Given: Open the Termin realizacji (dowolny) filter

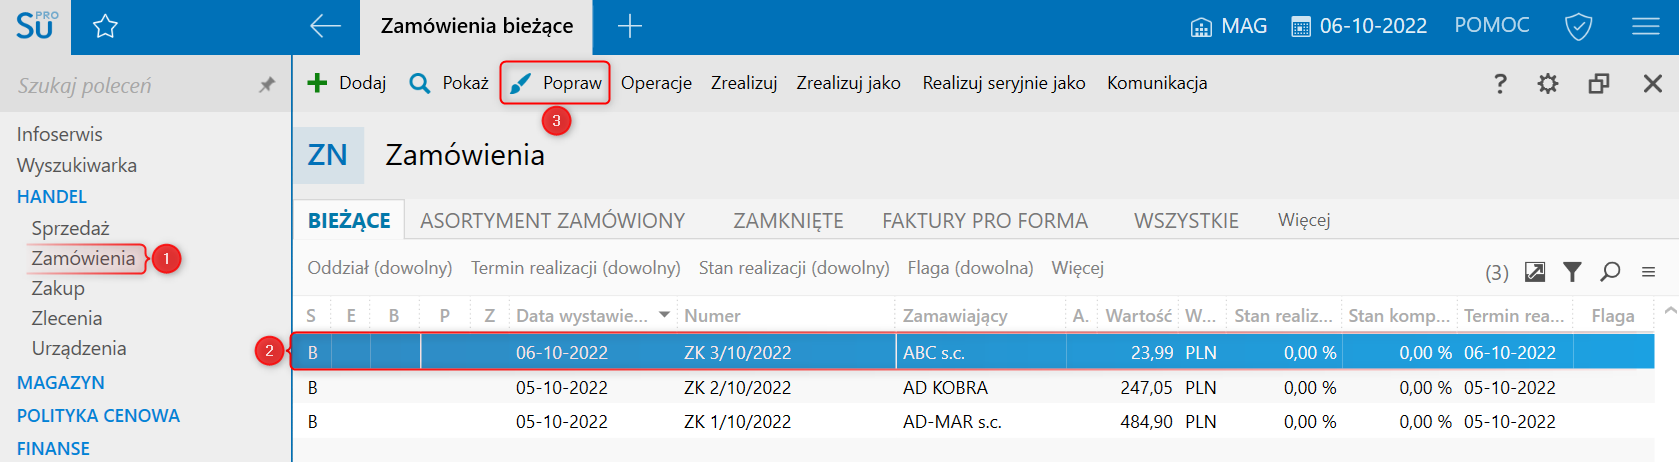Looking at the screenshot, I should 576,268.
